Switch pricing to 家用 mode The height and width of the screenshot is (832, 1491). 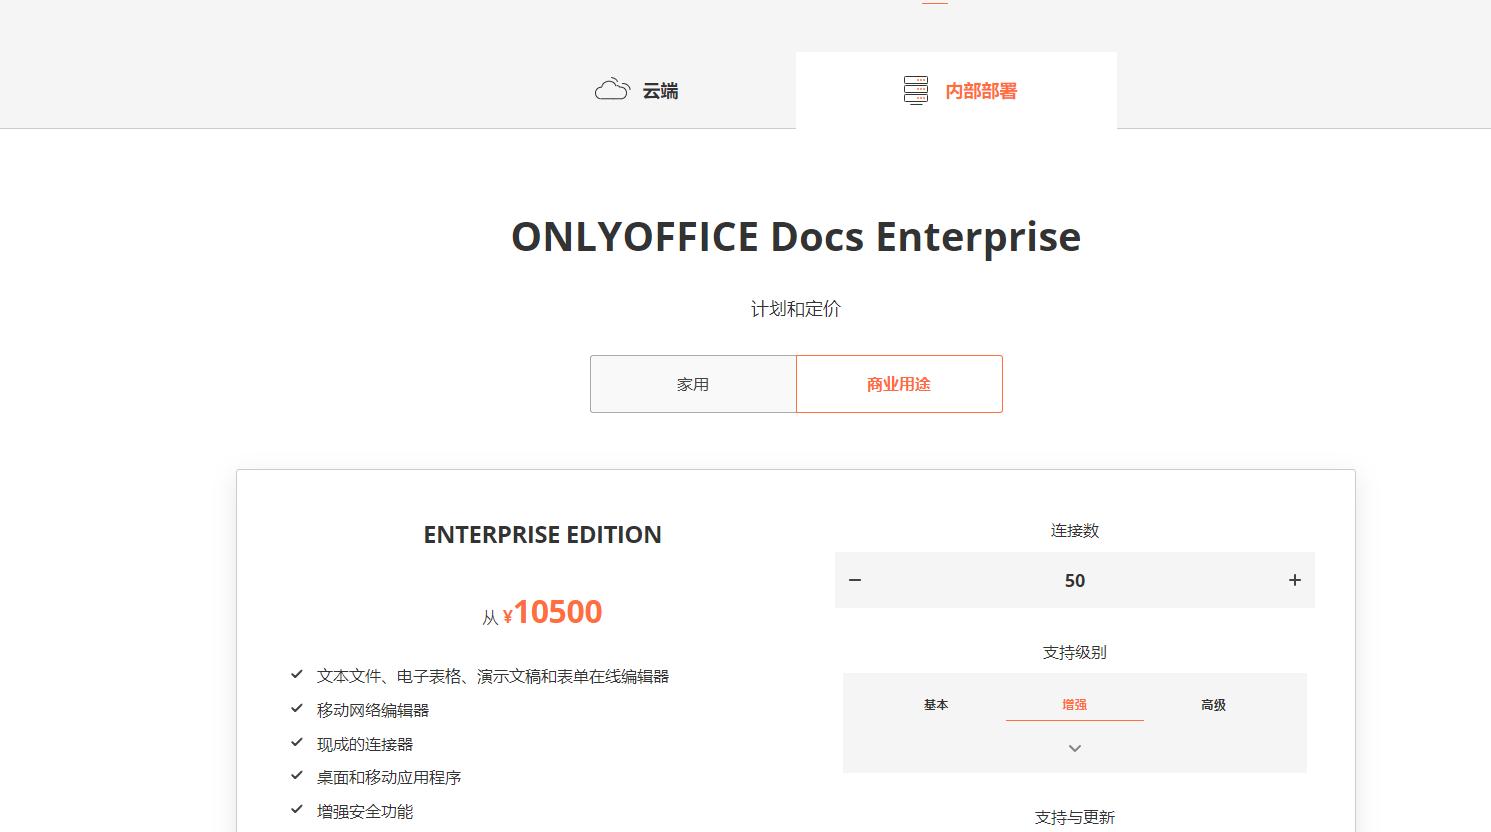tap(693, 383)
